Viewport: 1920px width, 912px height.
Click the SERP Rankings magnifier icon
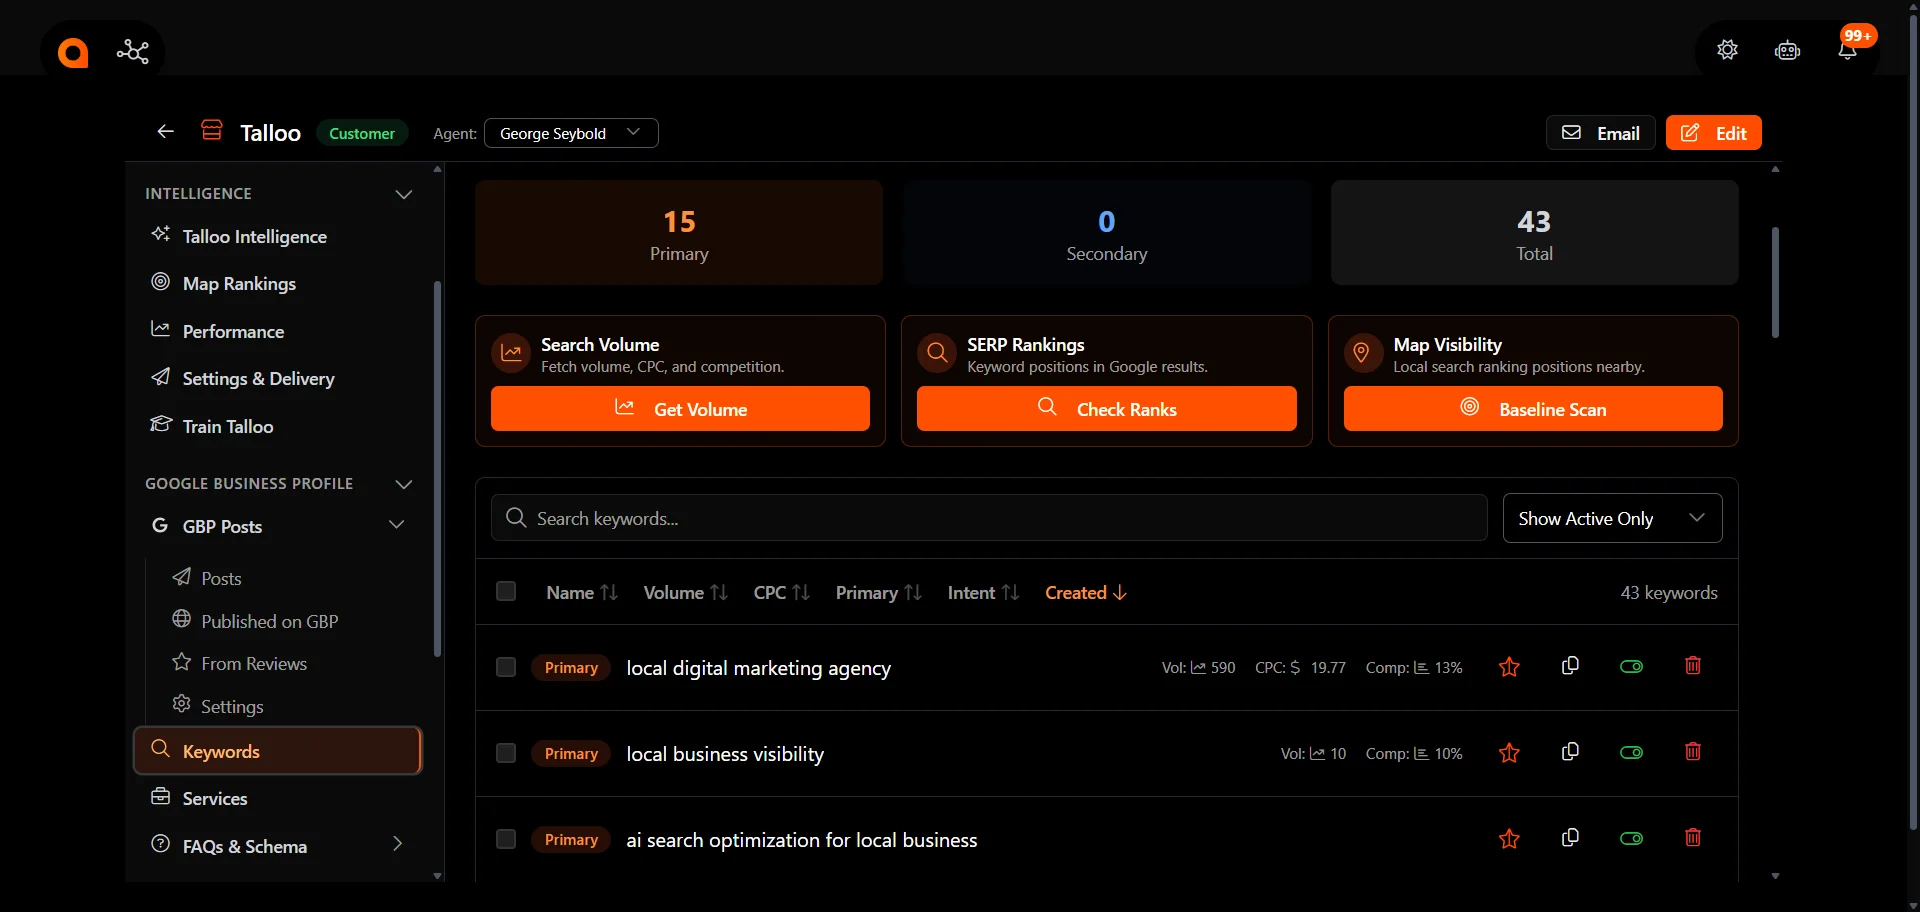click(x=937, y=353)
